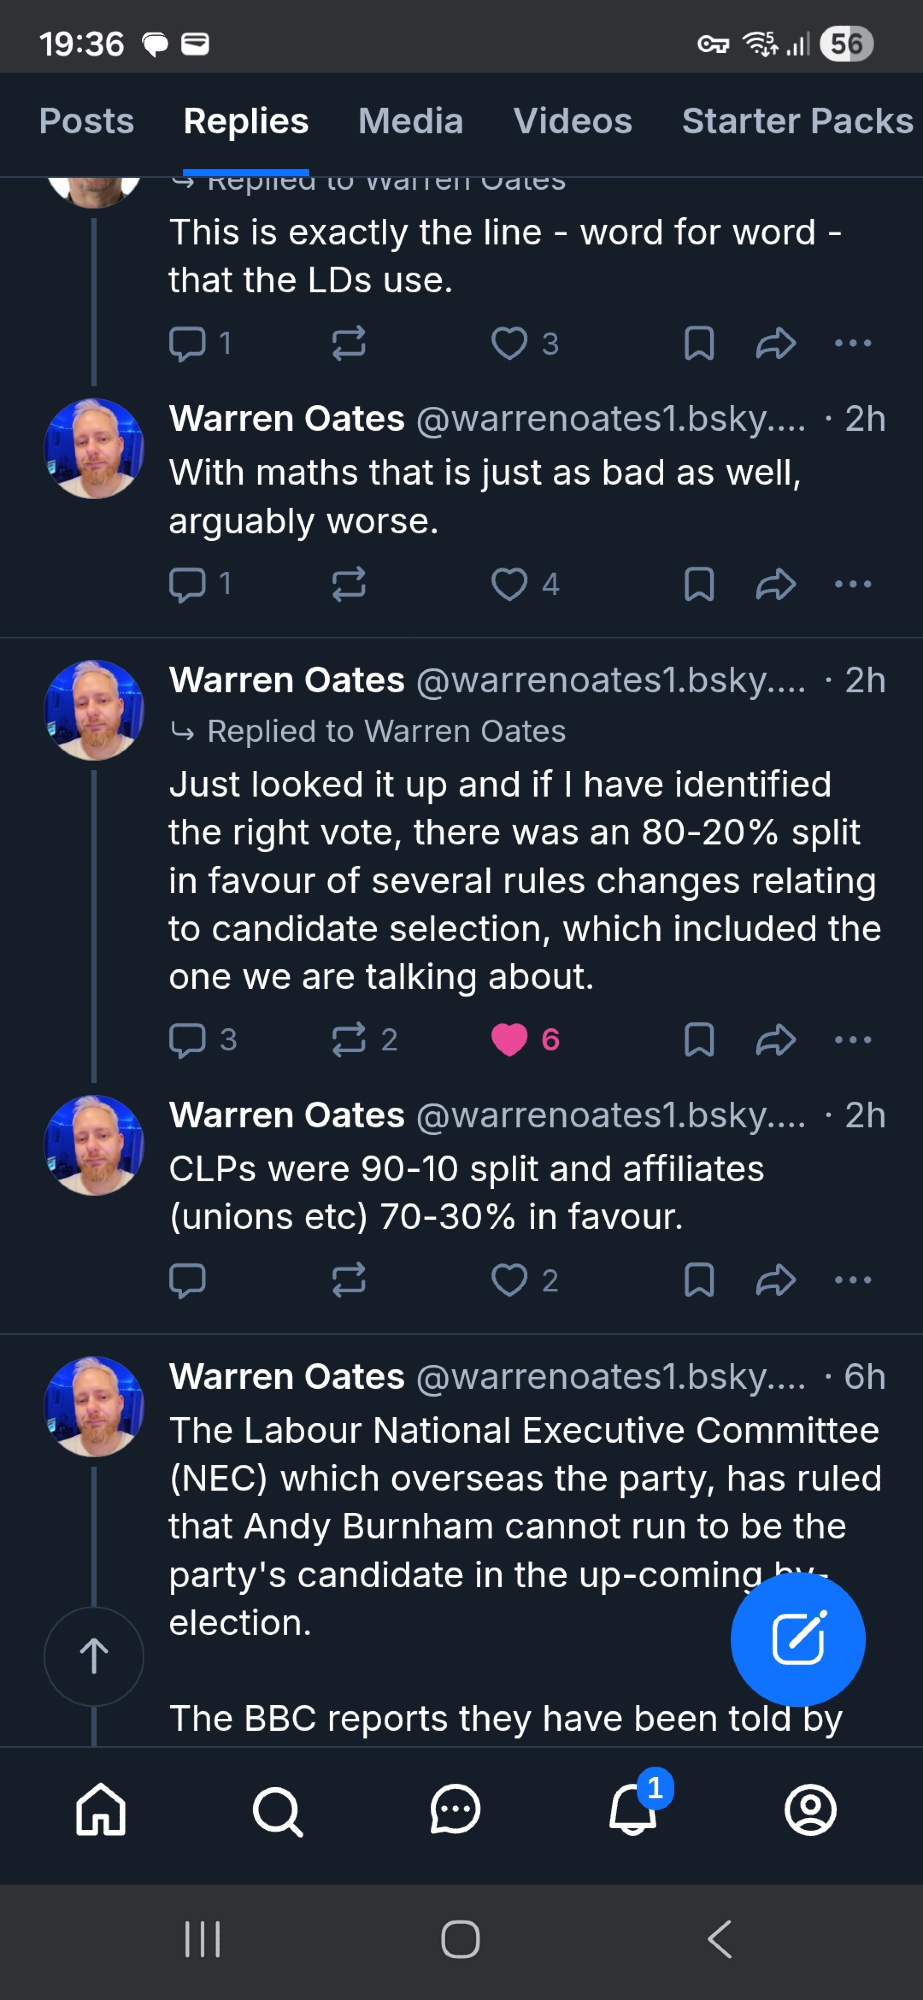Open Search from bottom navigation
The image size is (923, 2000).
point(277,1810)
